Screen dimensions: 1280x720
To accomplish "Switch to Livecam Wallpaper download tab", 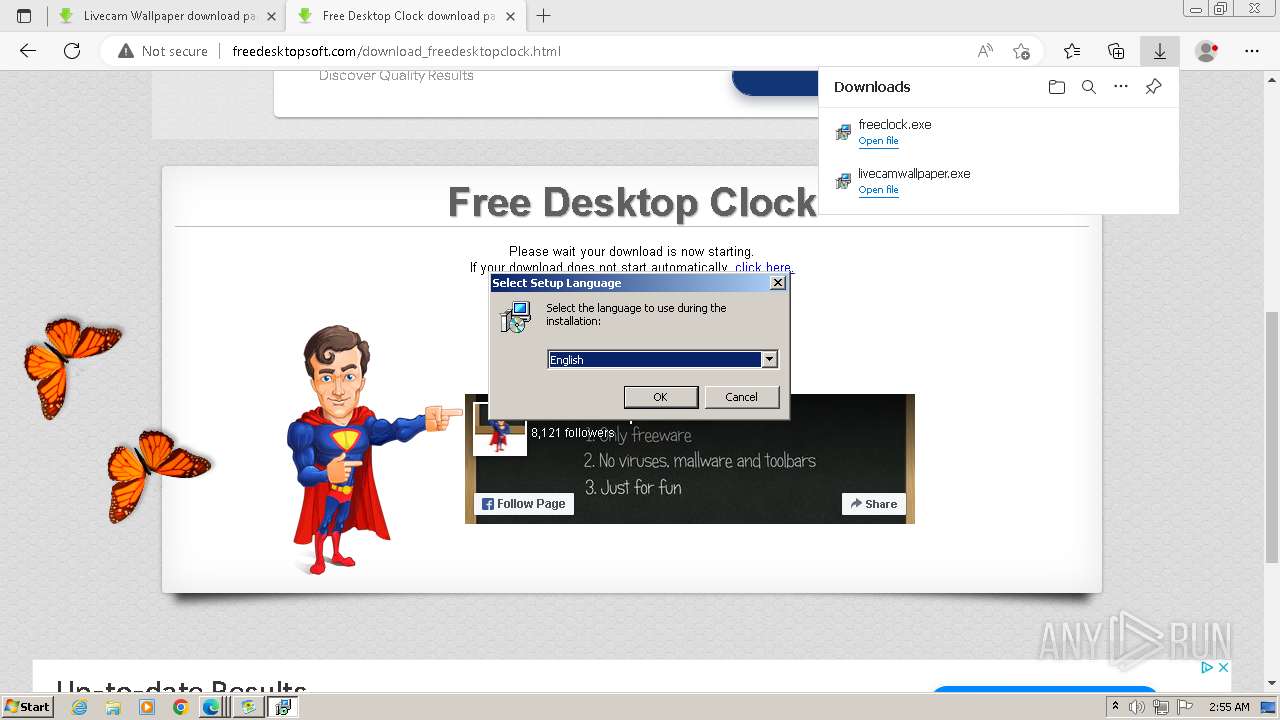I will pyautogui.click(x=166, y=16).
